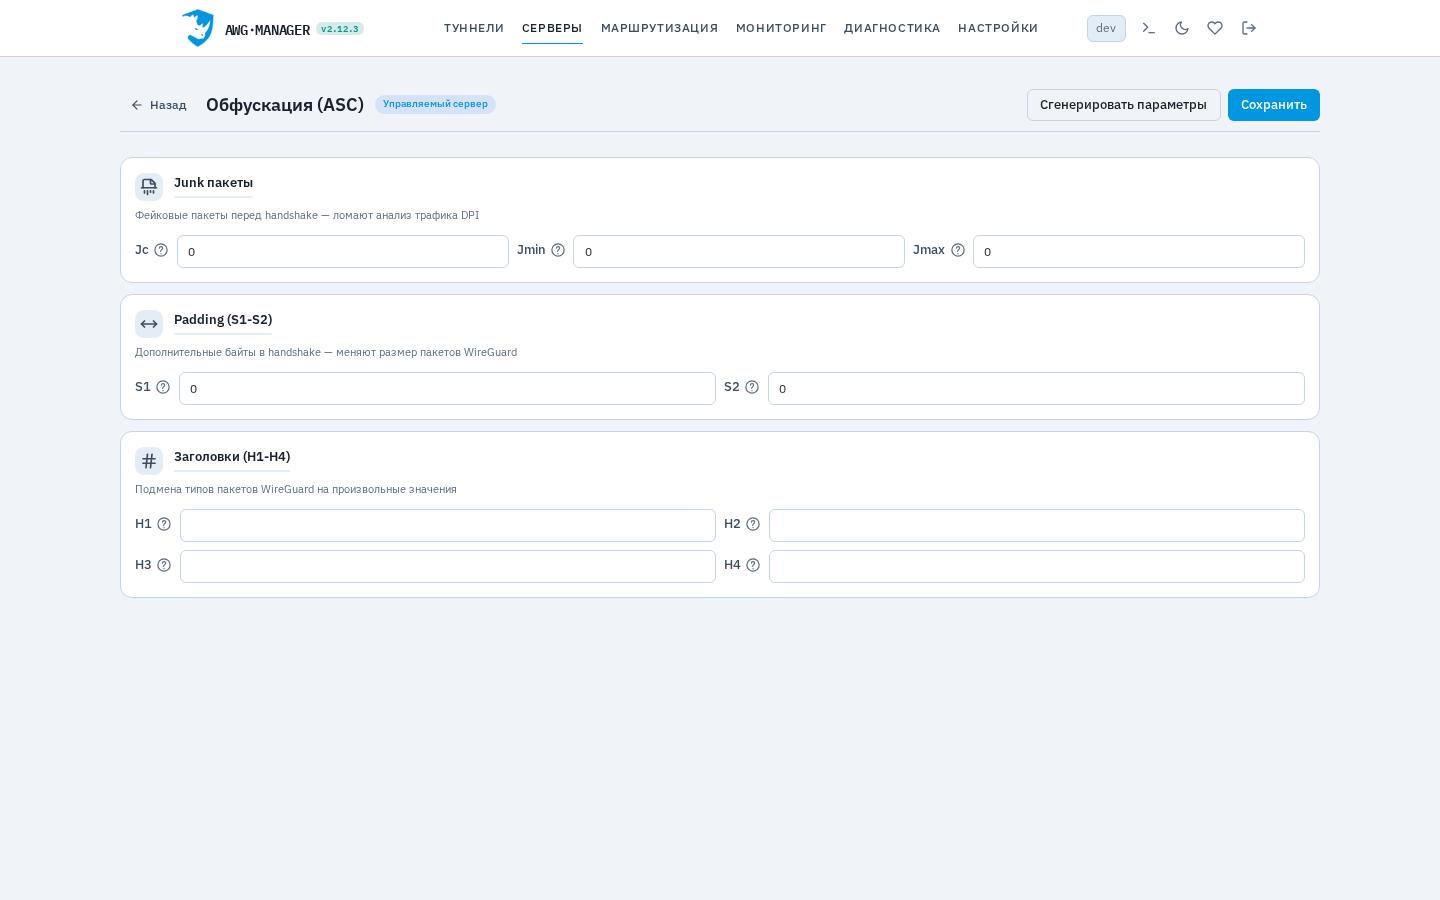1440x900 pixels.
Task: Click the AWG Manager rhino logo
Action: point(198,28)
